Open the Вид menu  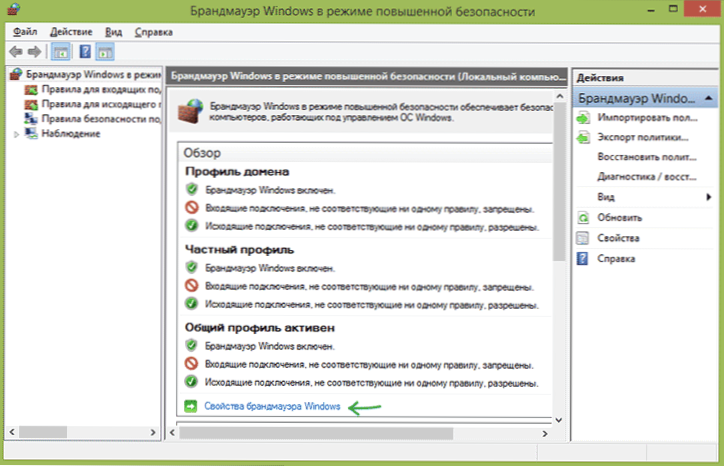[x=113, y=32]
